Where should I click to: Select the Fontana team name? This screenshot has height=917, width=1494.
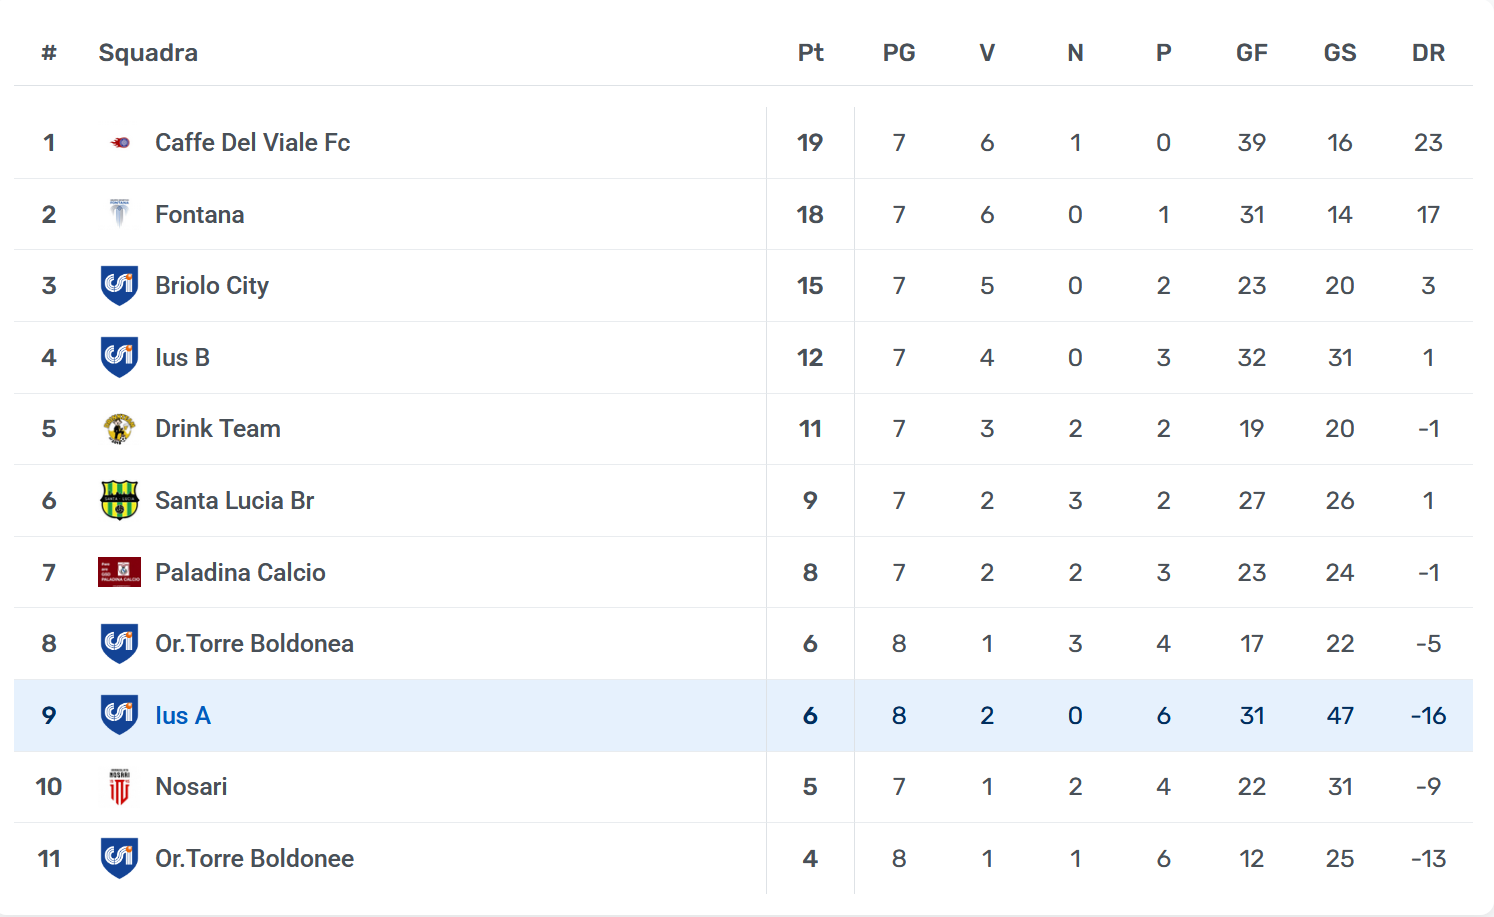[x=199, y=215]
